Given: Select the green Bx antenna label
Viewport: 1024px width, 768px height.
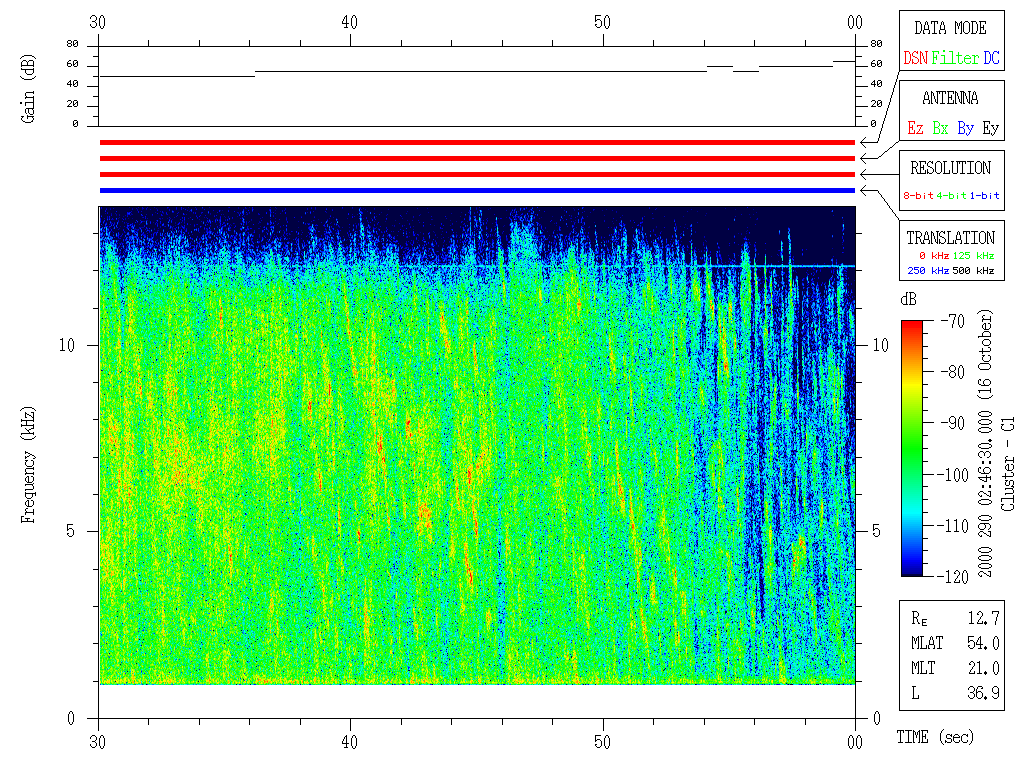Looking at the screenshot, I should point(940,128).
